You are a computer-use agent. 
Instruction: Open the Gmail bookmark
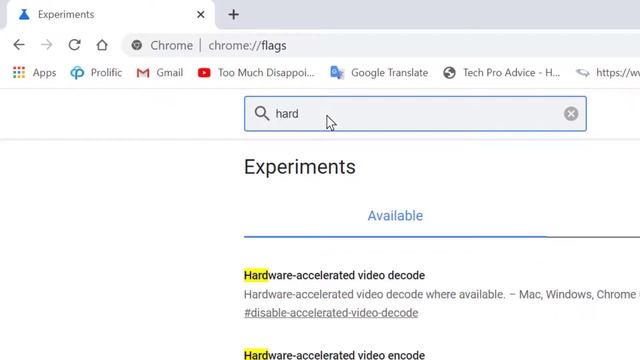[x=160, y=73]
